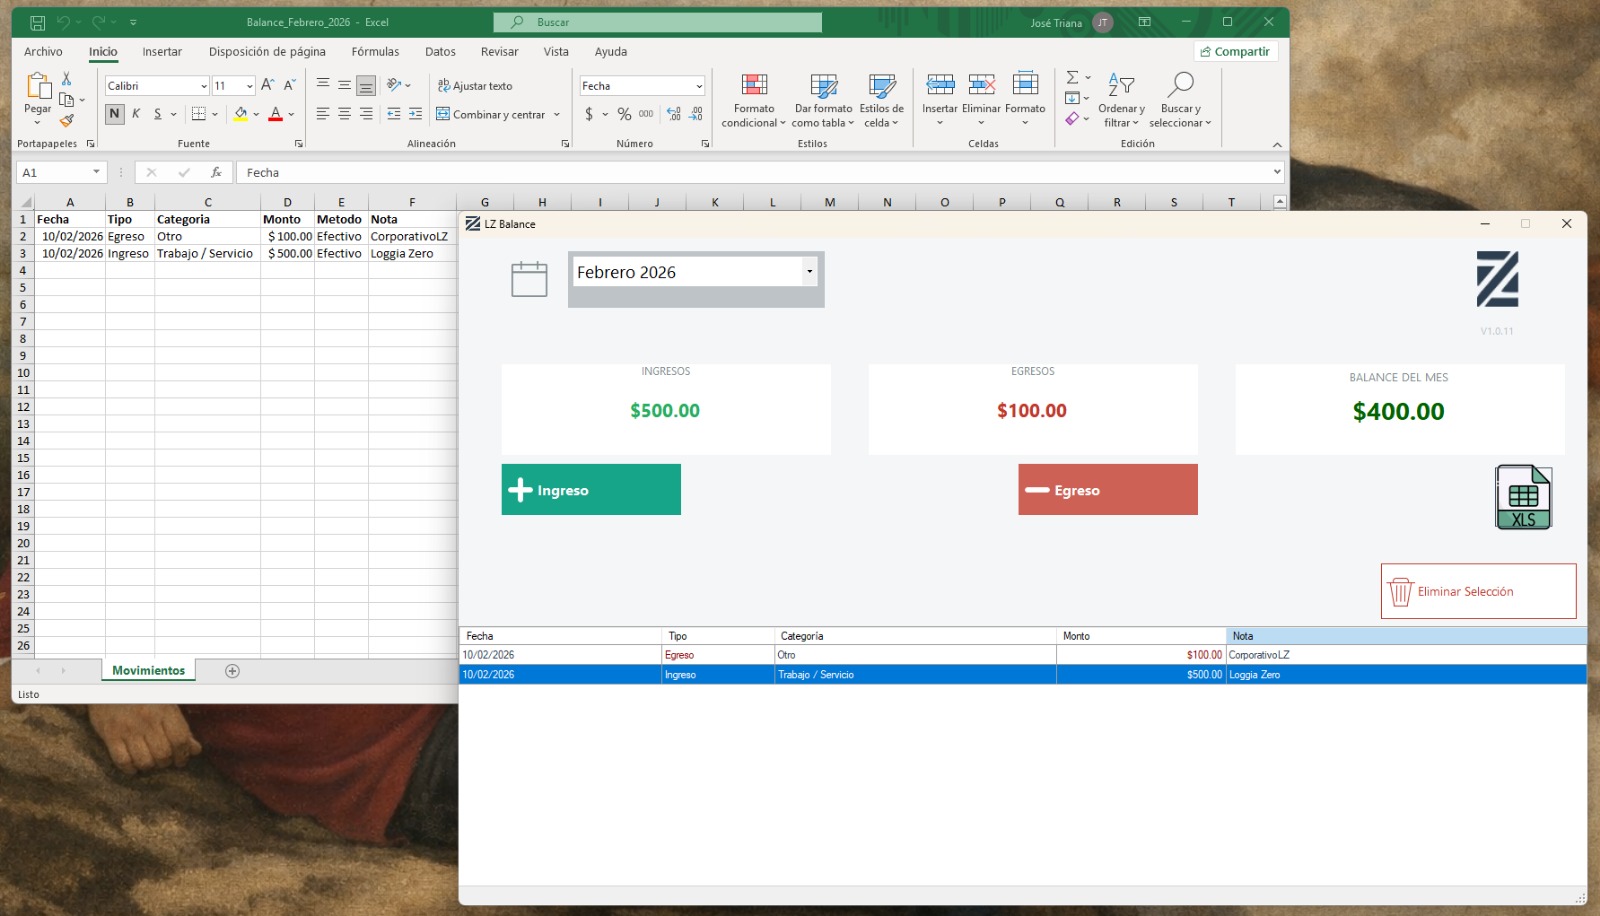The image size is (1600, 916).
Task: Switch to the Insertar ribbon tab
Action: coord(162,51)
